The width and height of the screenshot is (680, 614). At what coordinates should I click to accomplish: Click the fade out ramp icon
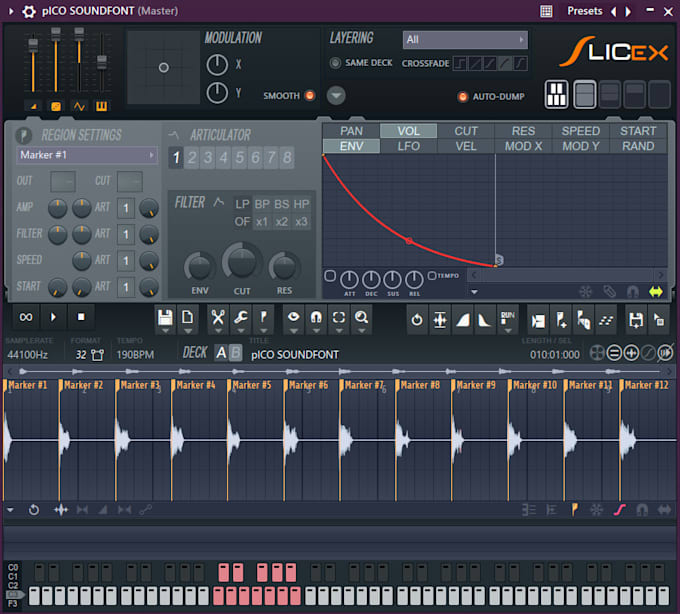tap(484, 320)
